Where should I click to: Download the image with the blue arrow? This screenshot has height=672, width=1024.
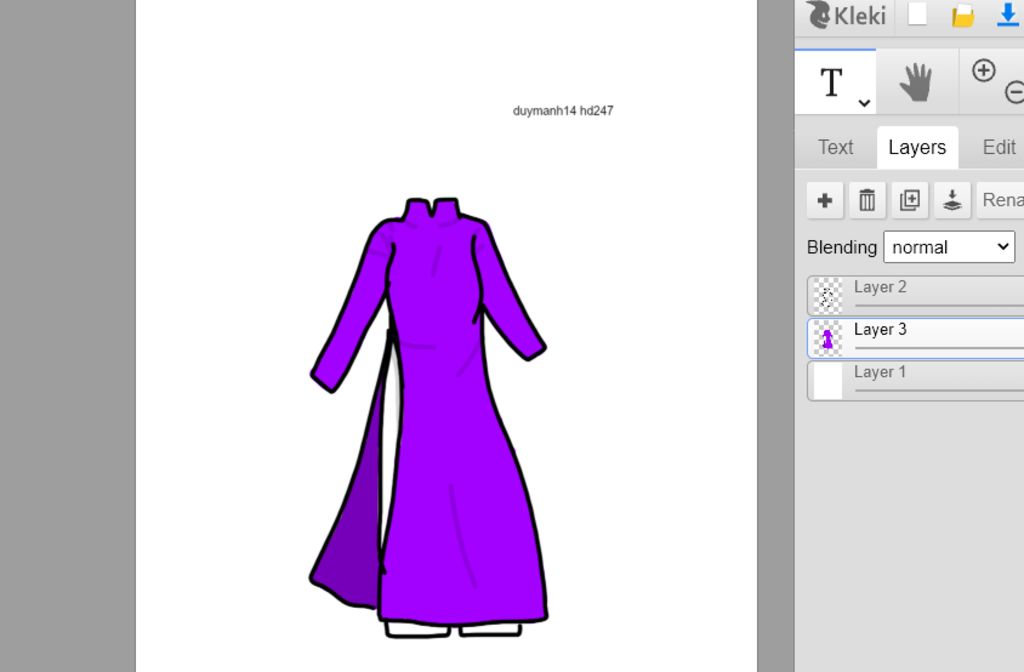point(1008,14)
